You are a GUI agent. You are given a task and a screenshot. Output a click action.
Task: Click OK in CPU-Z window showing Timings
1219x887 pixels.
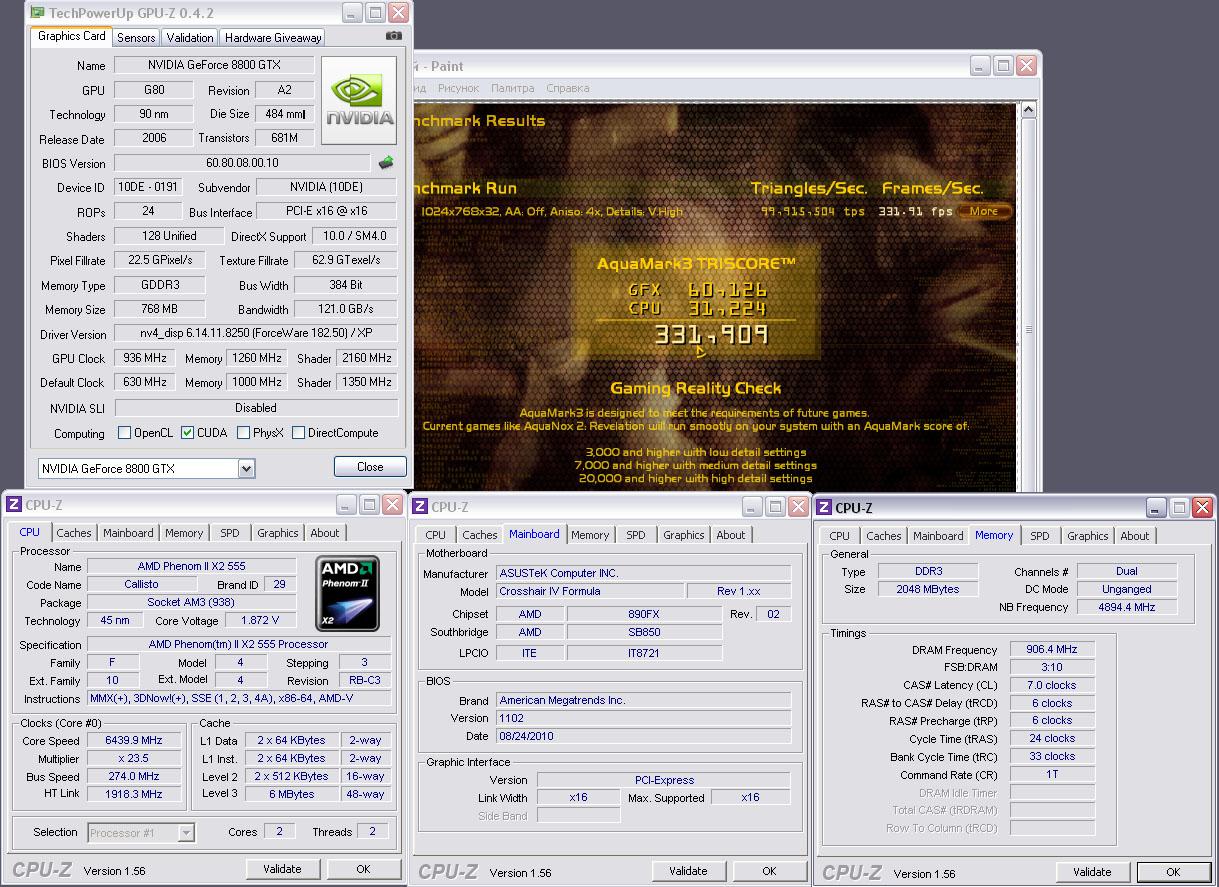click(1173, 872)
